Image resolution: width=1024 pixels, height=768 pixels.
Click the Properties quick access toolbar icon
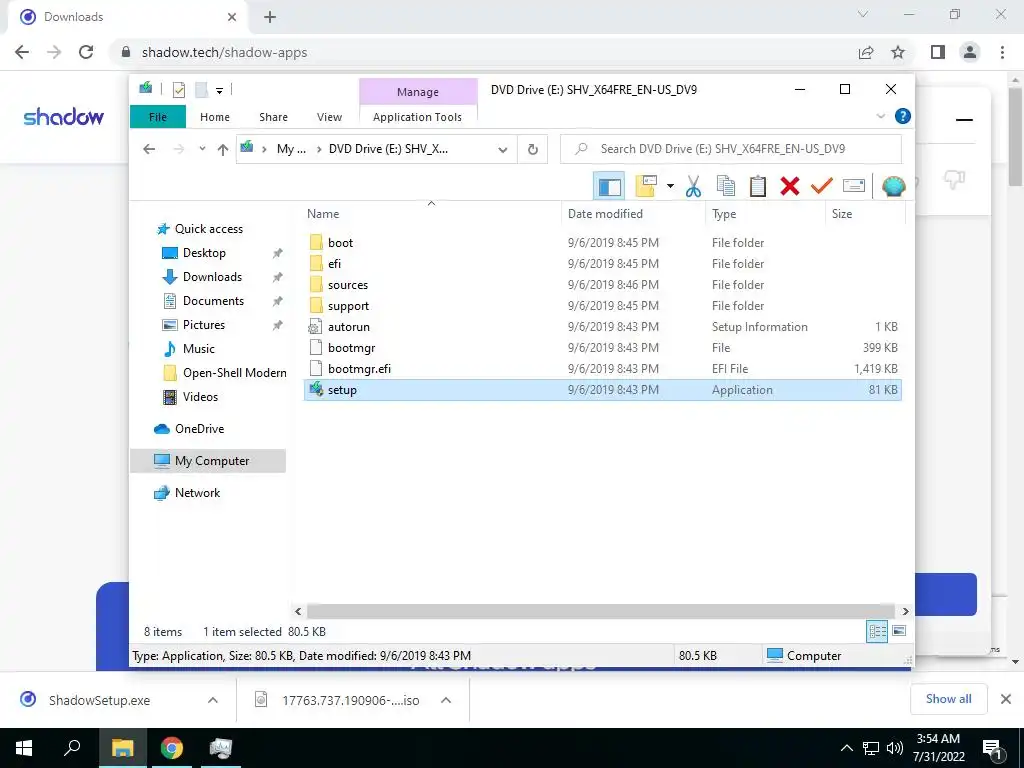pyautogui.click(x=178, y=90)
